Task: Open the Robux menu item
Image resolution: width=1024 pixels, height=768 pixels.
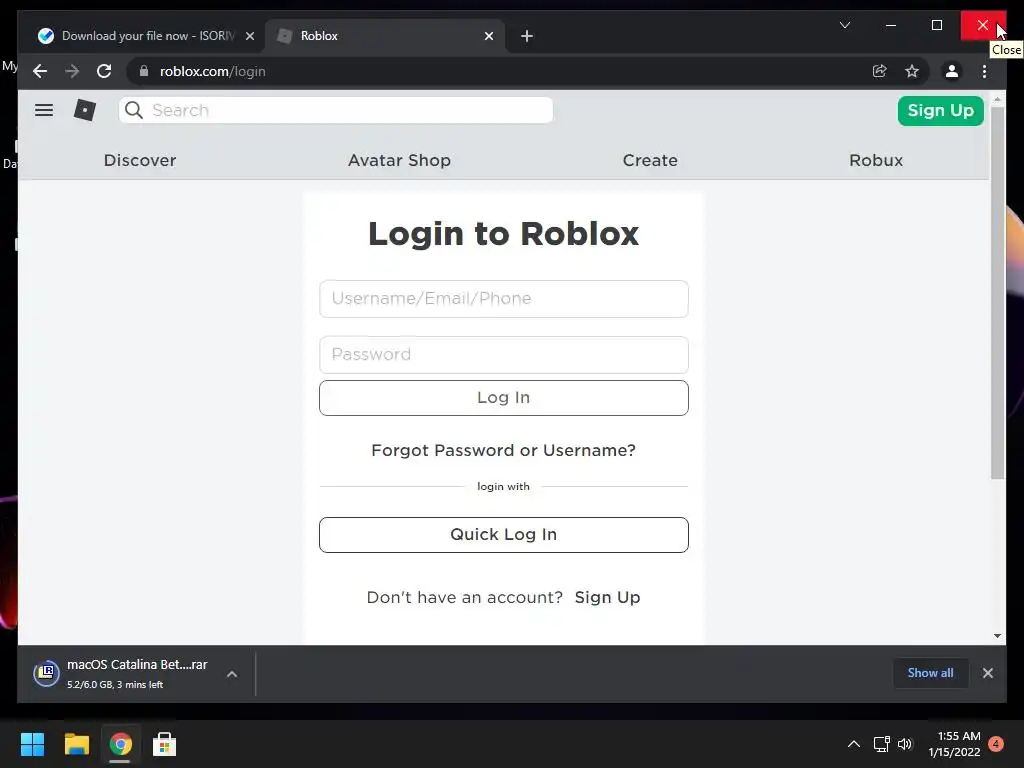Action: point(876,160)
